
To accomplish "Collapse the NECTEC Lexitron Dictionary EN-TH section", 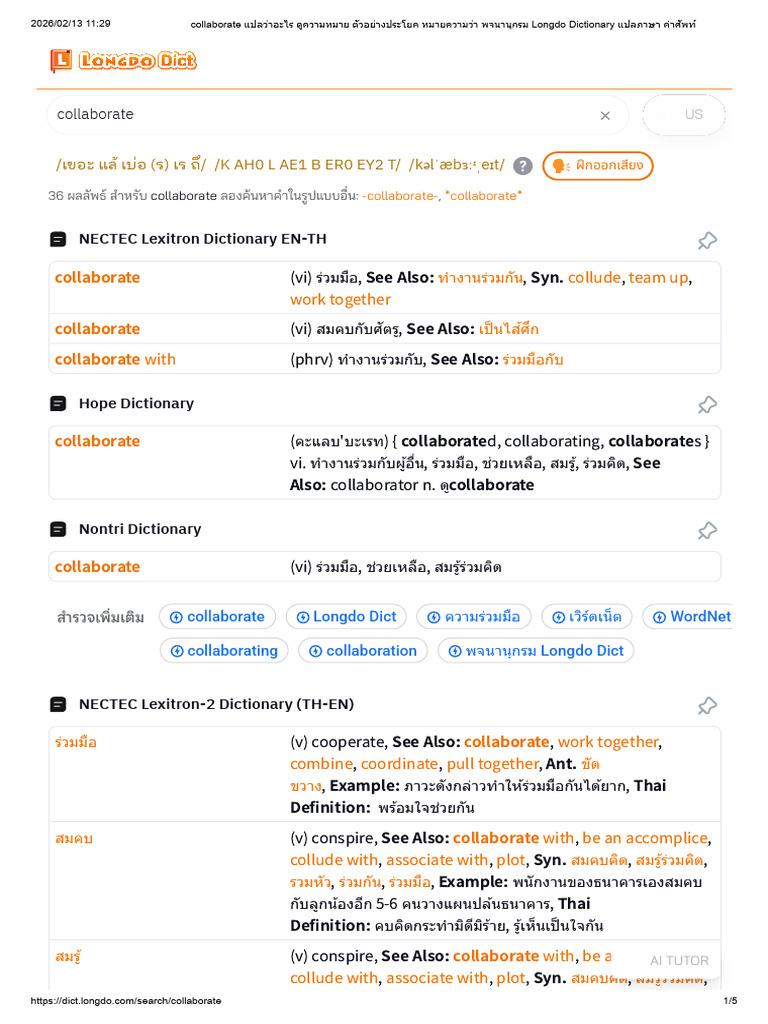I will (58, 239).
